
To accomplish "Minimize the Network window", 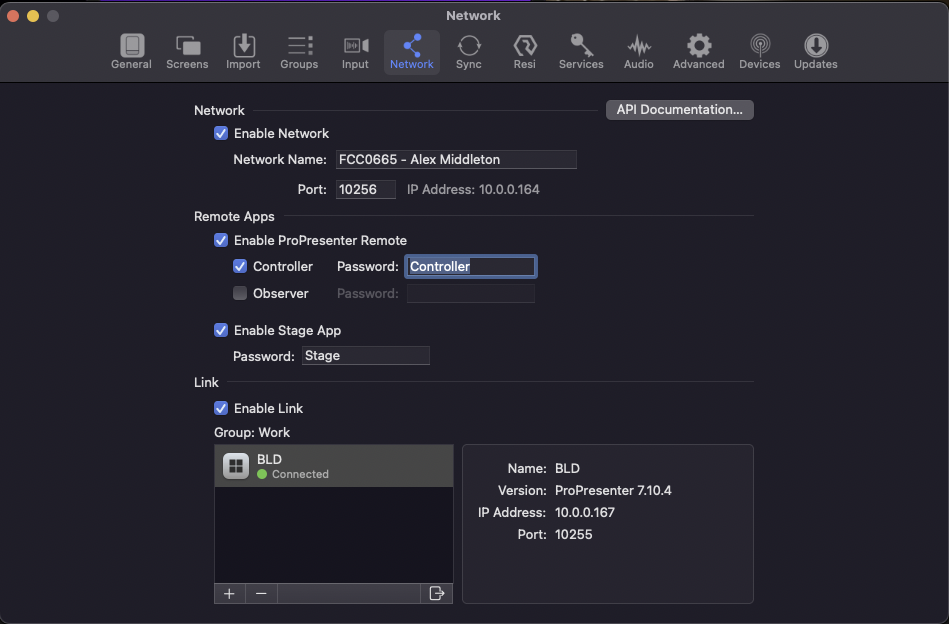I will tap(33, 16).
